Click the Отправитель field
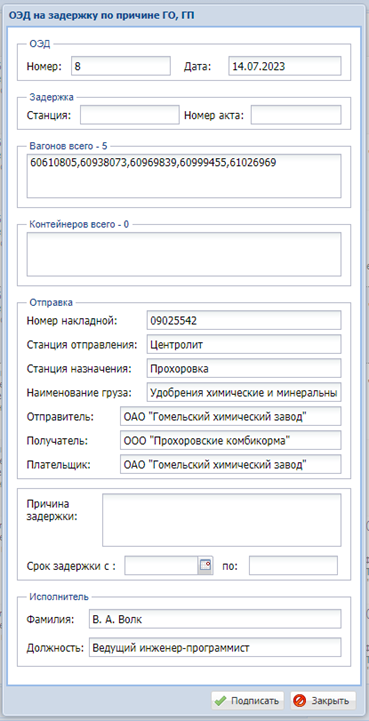 point(231,416)
